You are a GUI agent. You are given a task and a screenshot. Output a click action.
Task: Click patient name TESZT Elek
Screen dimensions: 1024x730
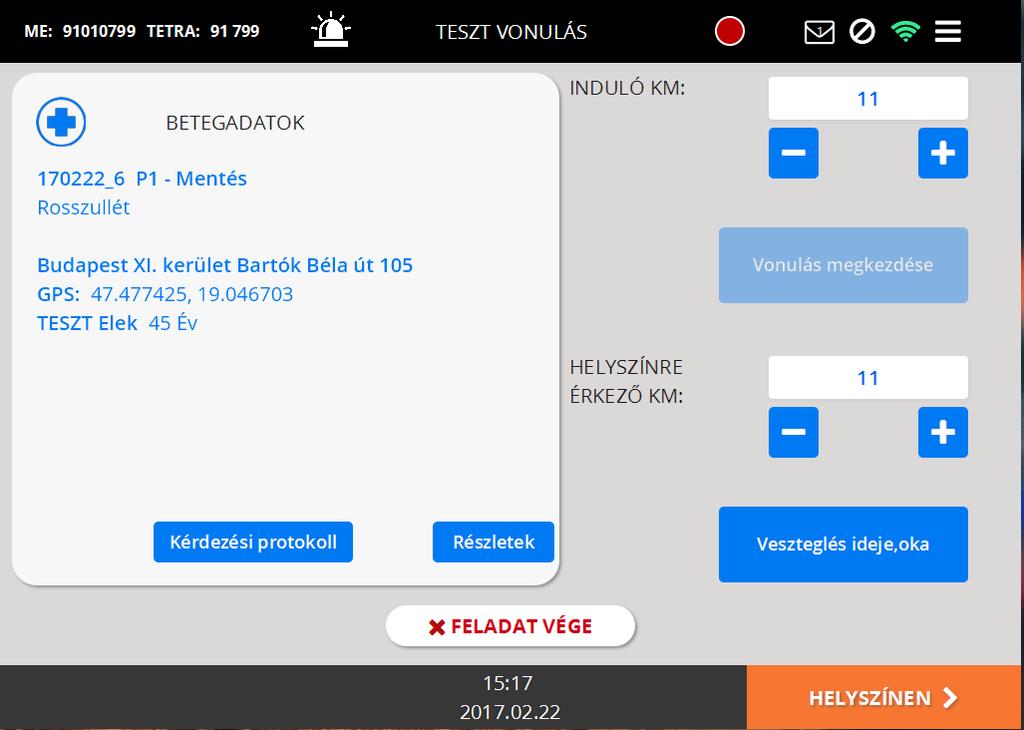click(x=88, y=323)
